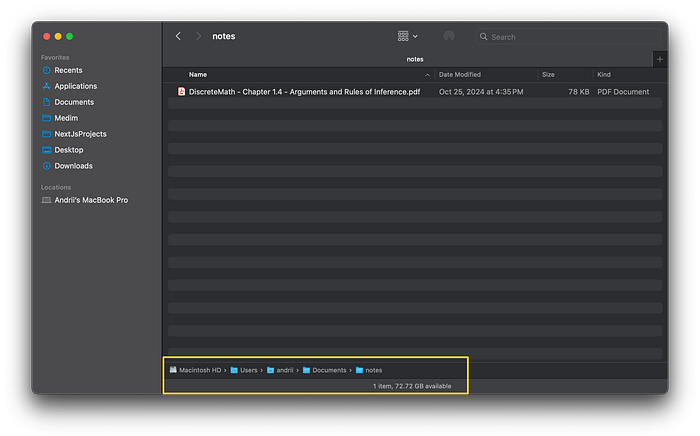Jump to andrii in the path bar
The image size is (700, 436).
pyautogui.click(x=285, y=370)
